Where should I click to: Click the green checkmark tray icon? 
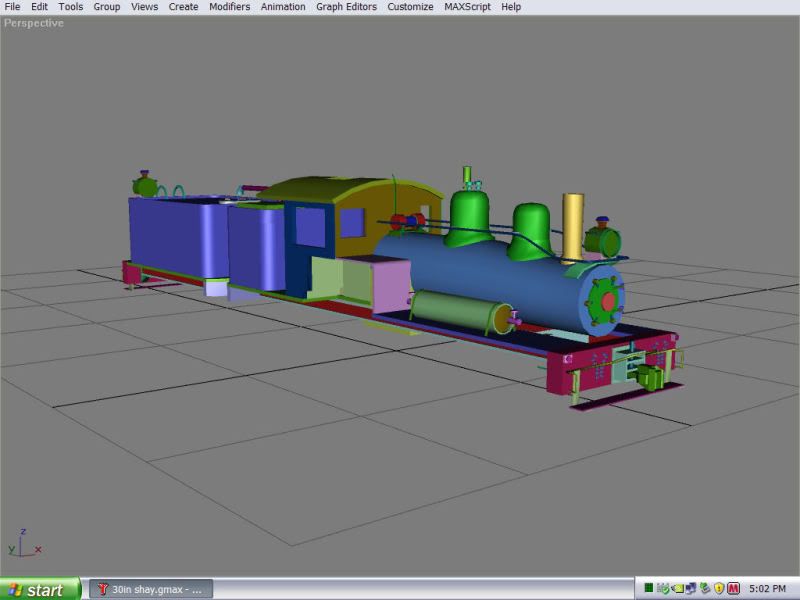click(663, 589)
